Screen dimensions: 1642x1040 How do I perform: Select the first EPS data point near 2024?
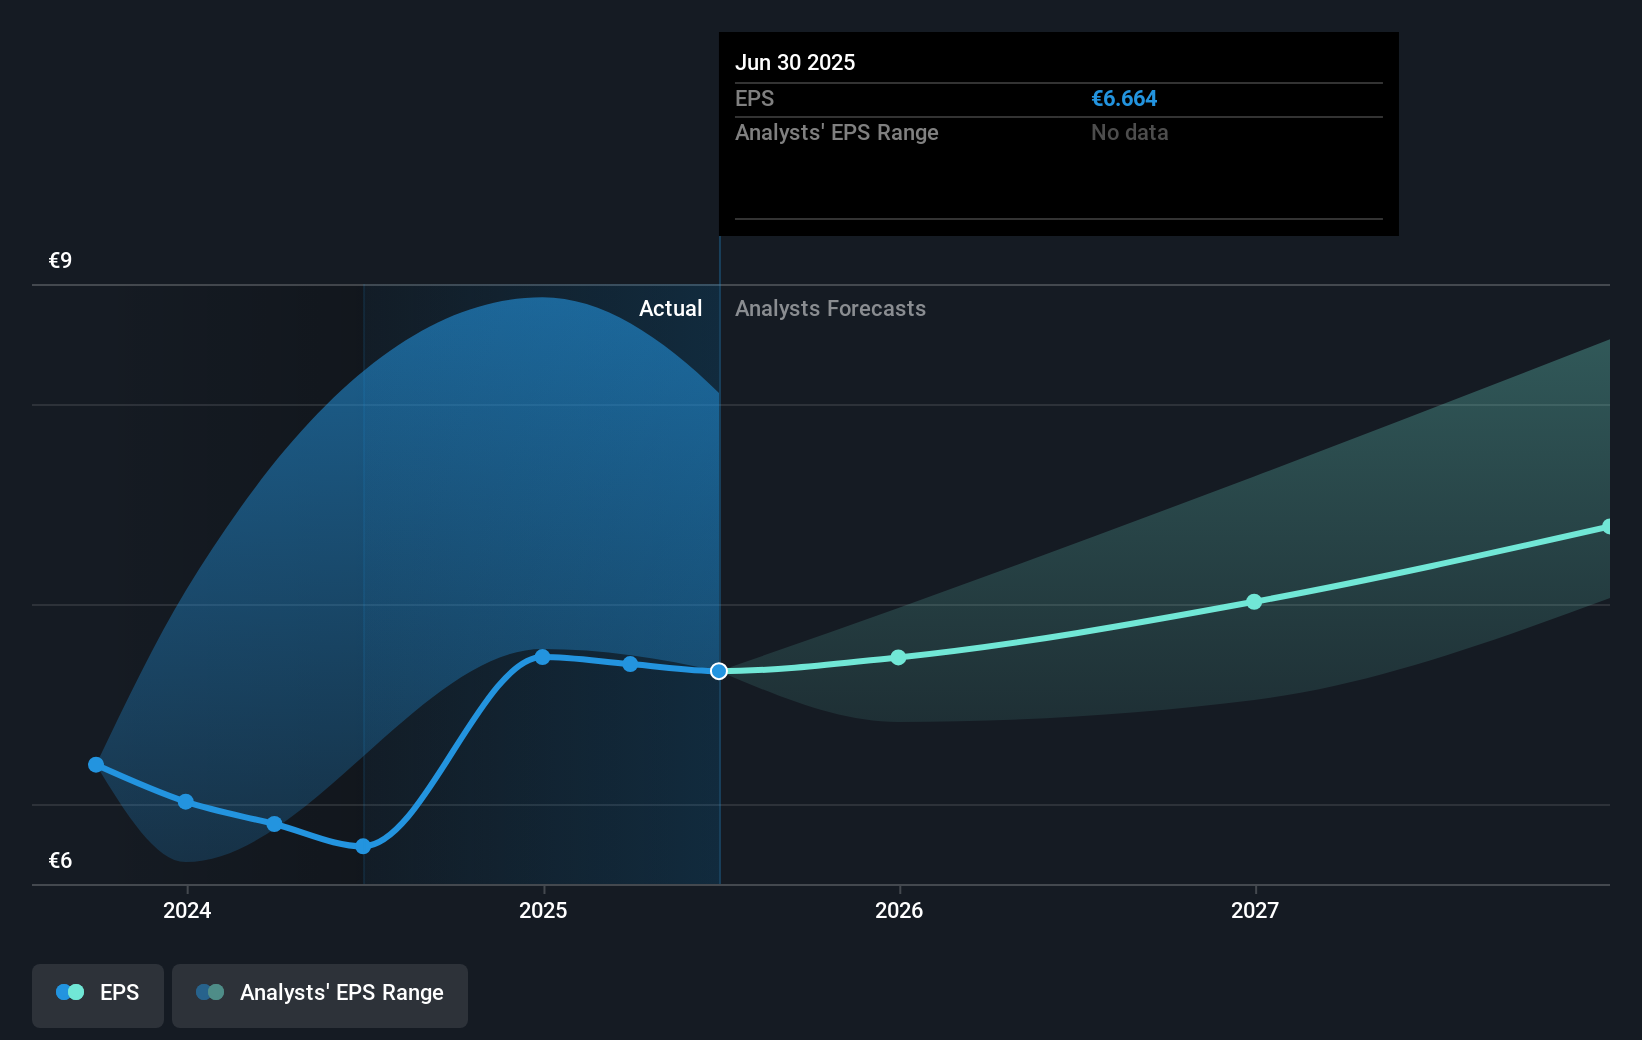(x=96, y=765)
